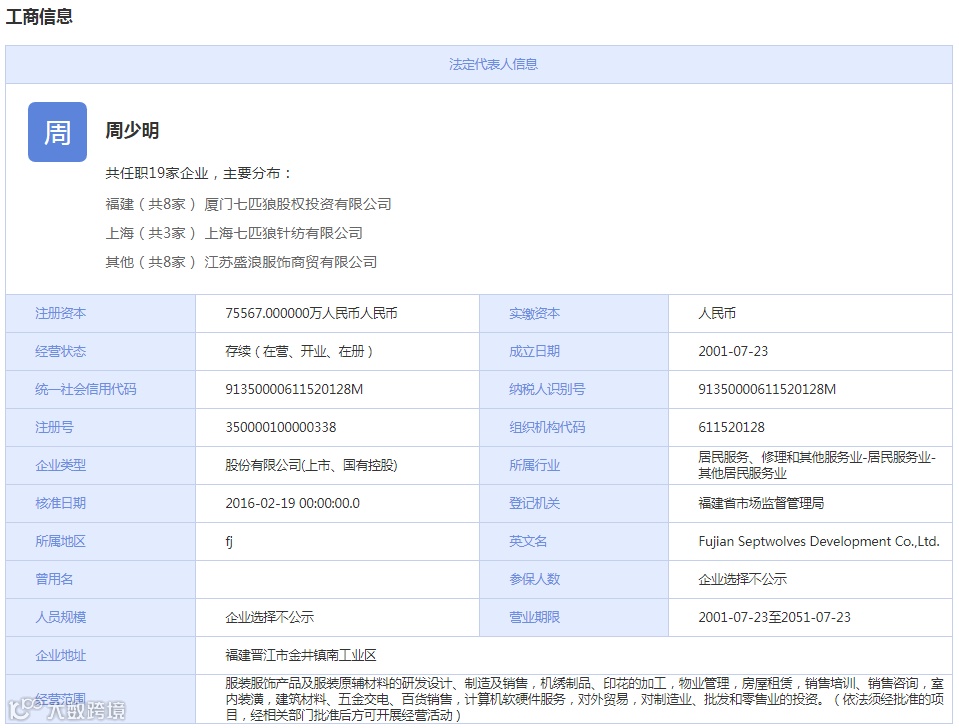Open 上海七匹狼针纺有限公司 company link
The width and height of the screenshot is (959, 728).
pyautogui.click(x=284, y=233)
